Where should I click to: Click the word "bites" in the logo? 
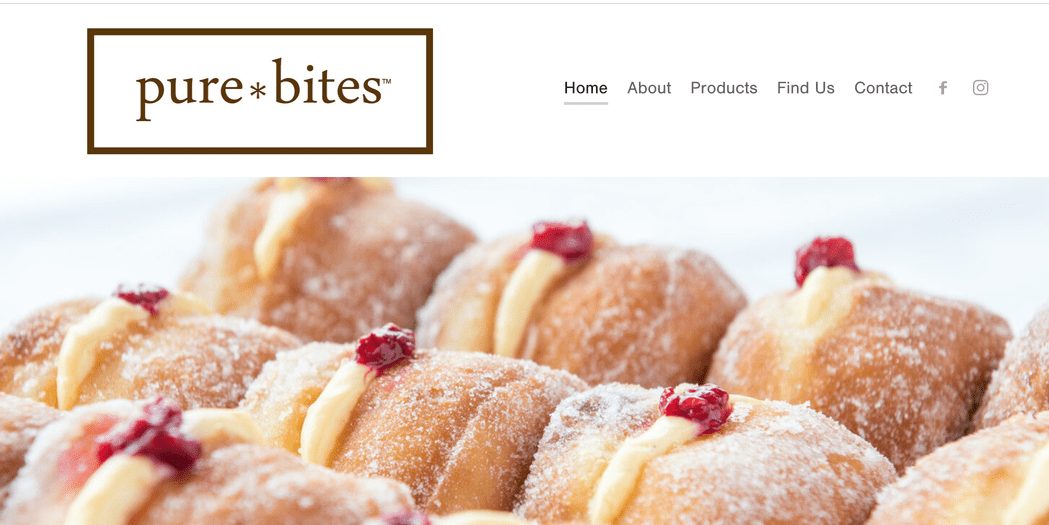click(x=326, y=83)
